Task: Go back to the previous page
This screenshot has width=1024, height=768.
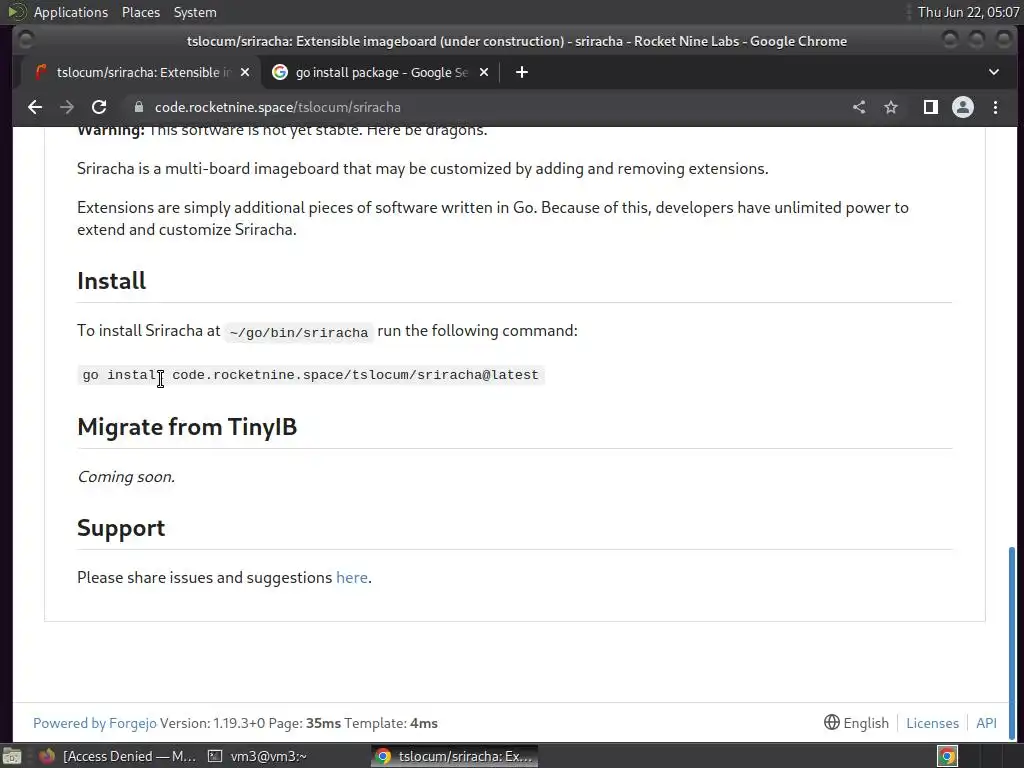Action: (35, 107)
